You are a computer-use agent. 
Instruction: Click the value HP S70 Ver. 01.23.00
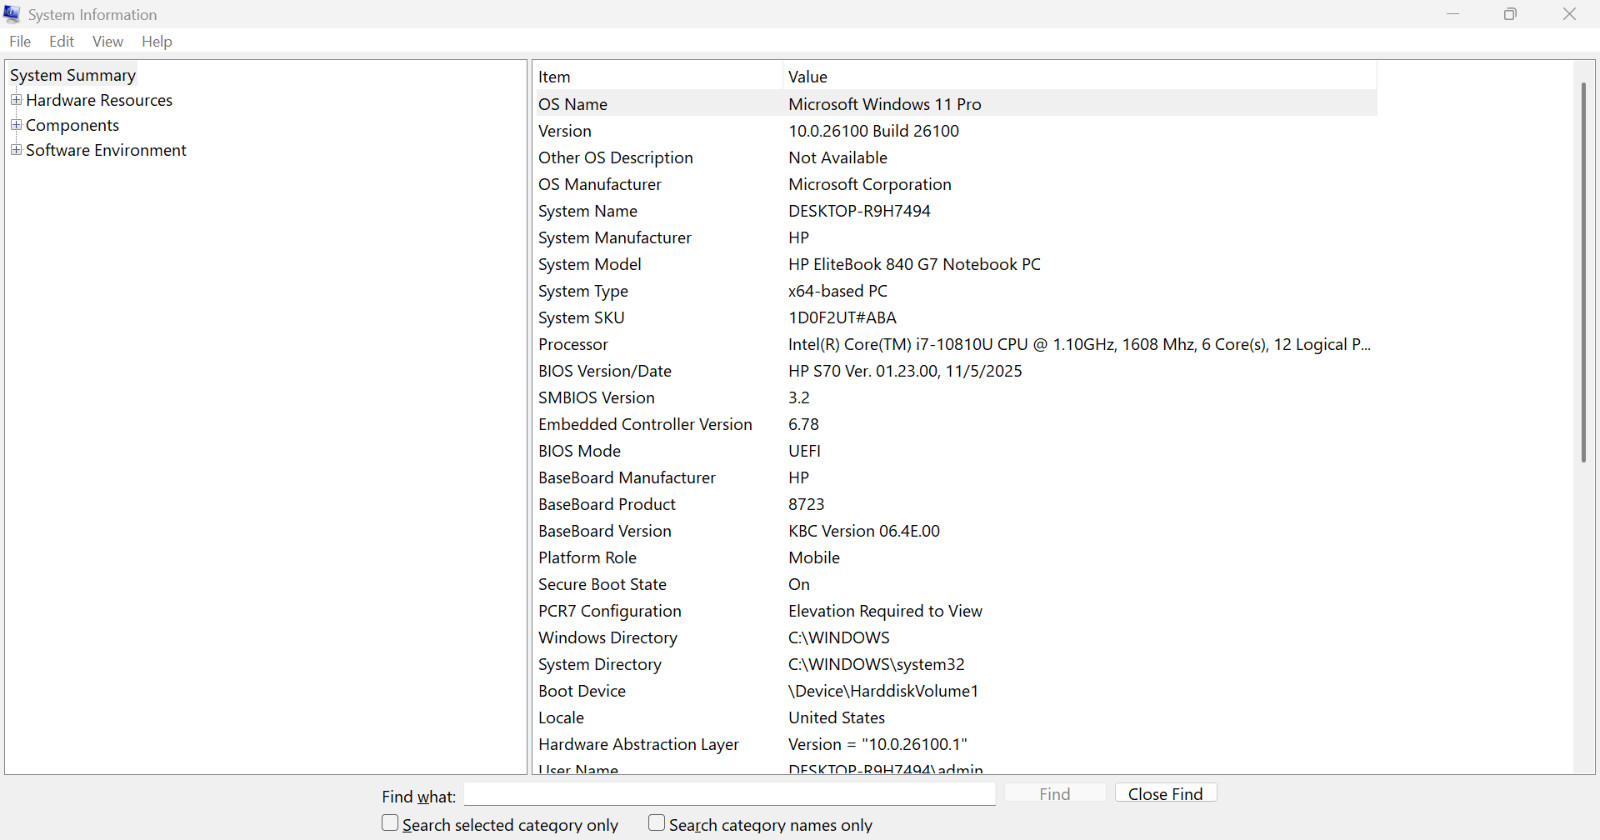(906, 371)
